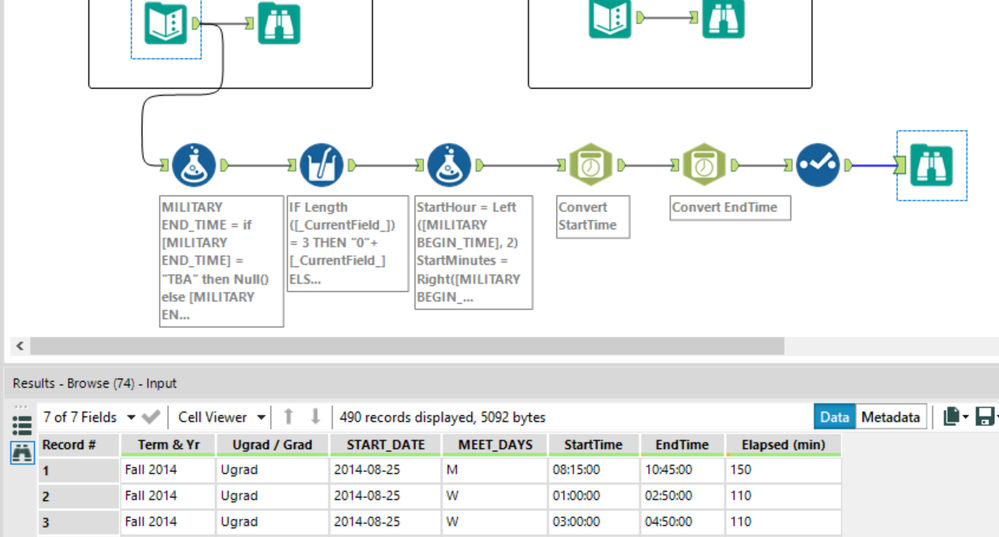999x537 pixels.
Task: Click the messages list icon in Results
Action: coord(22,425)
